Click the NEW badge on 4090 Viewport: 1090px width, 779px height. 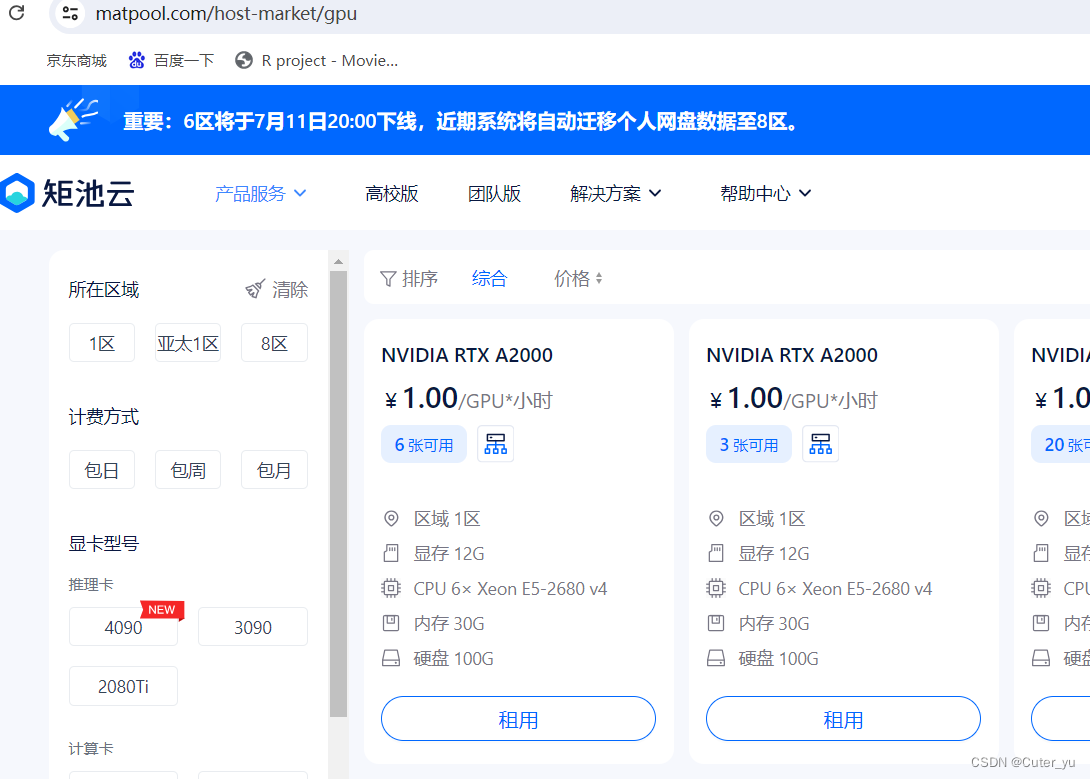[x=162, y=609]
